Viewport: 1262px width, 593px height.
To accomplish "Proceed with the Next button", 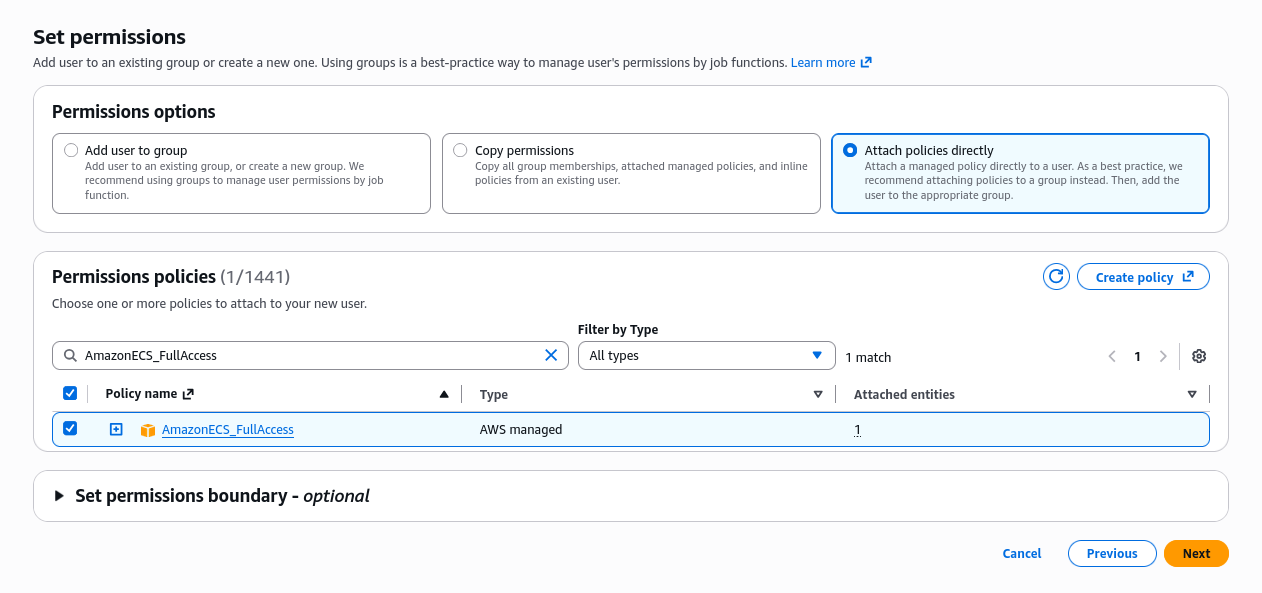I will pyautogui.click(x=1196, y=553).
